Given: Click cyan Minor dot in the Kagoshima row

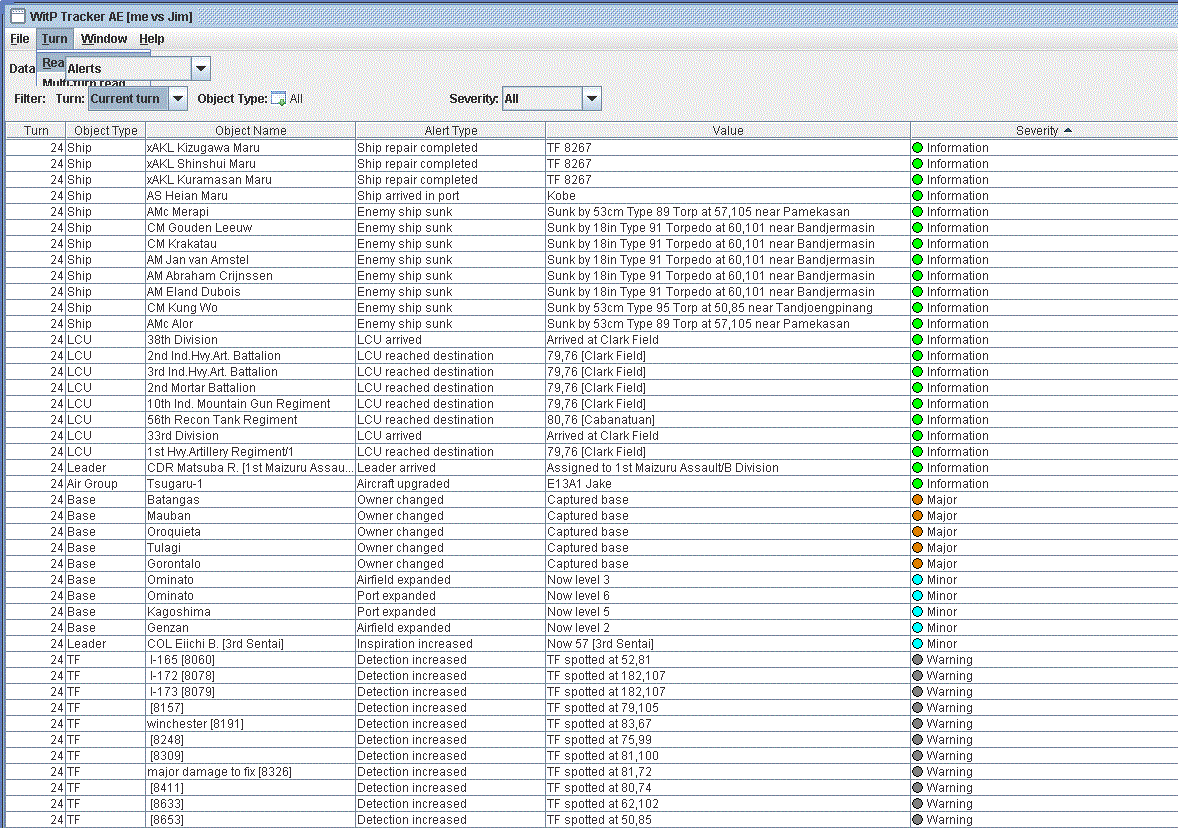Looking at the screenshot, I should [917, 612].
